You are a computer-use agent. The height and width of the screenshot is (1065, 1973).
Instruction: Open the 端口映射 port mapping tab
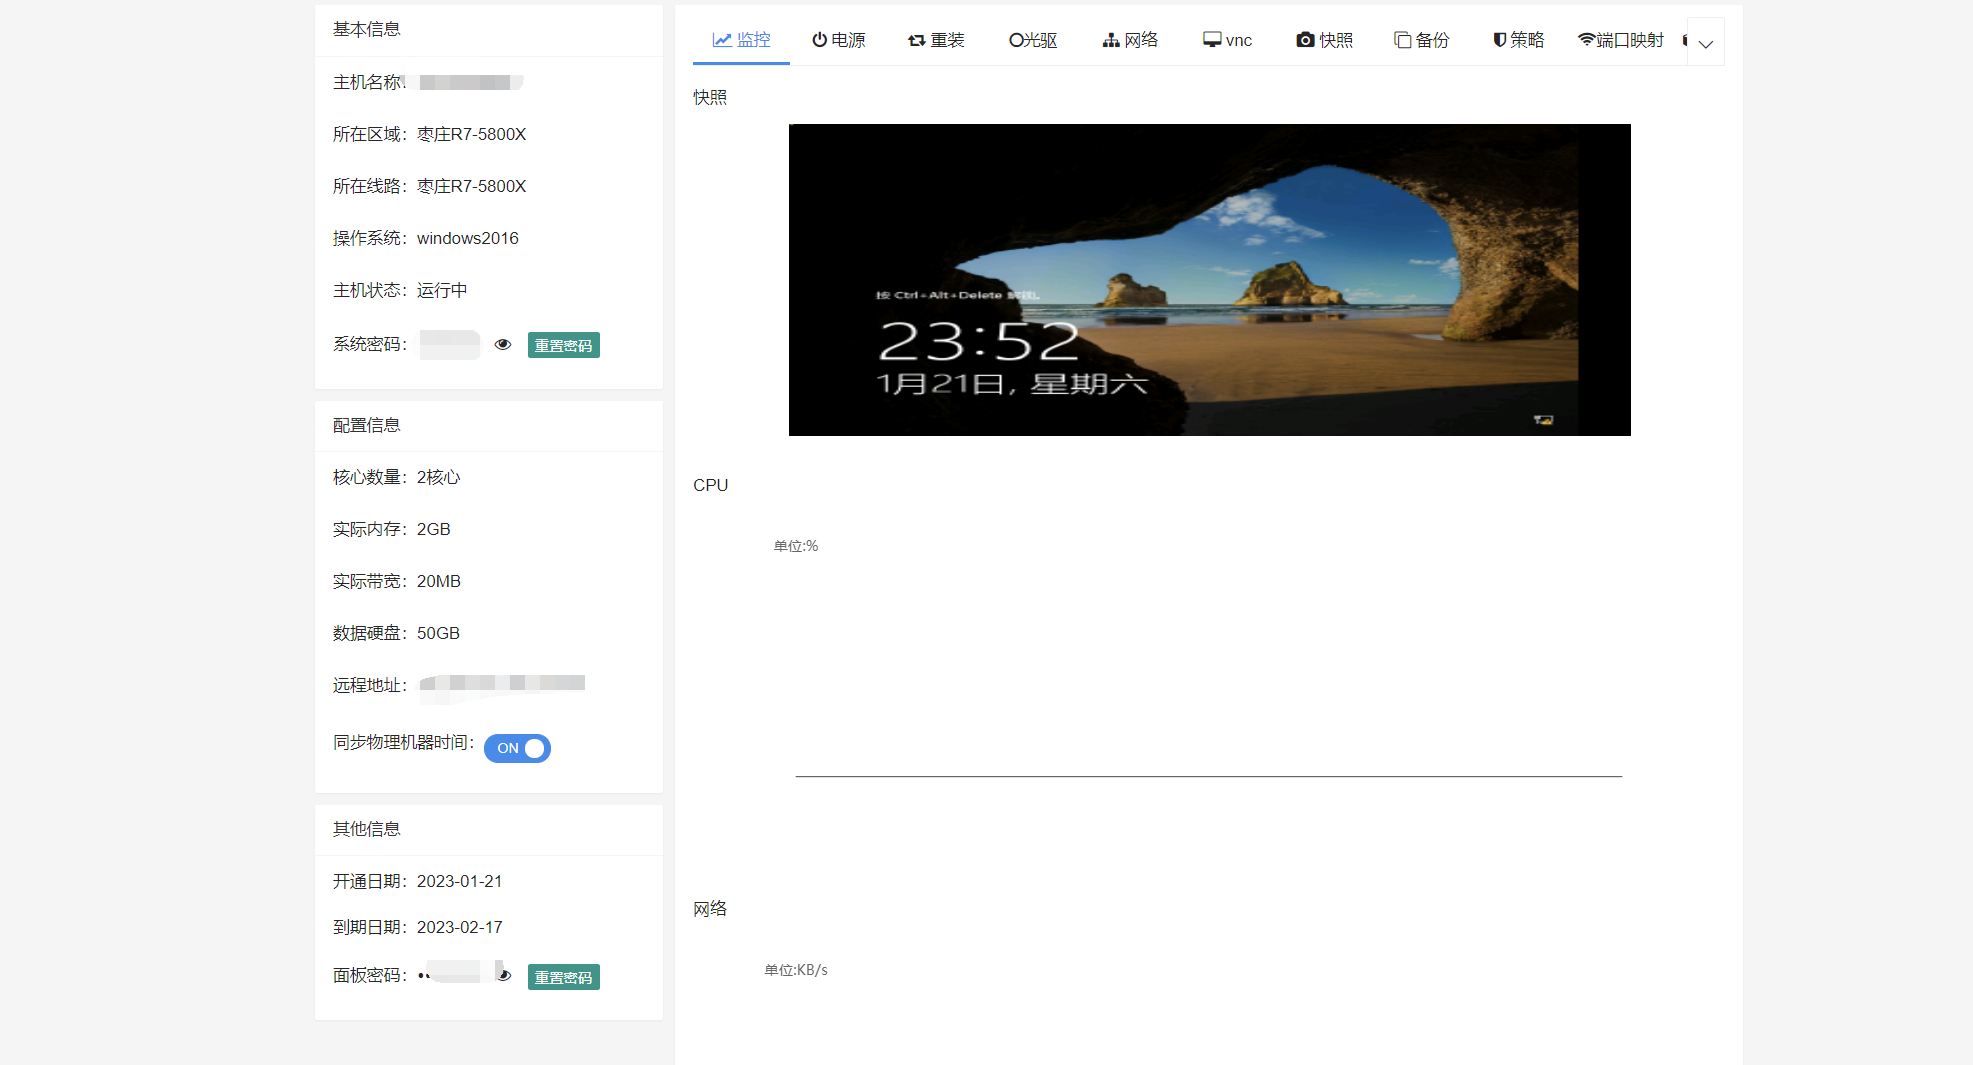click(1620, 40)
